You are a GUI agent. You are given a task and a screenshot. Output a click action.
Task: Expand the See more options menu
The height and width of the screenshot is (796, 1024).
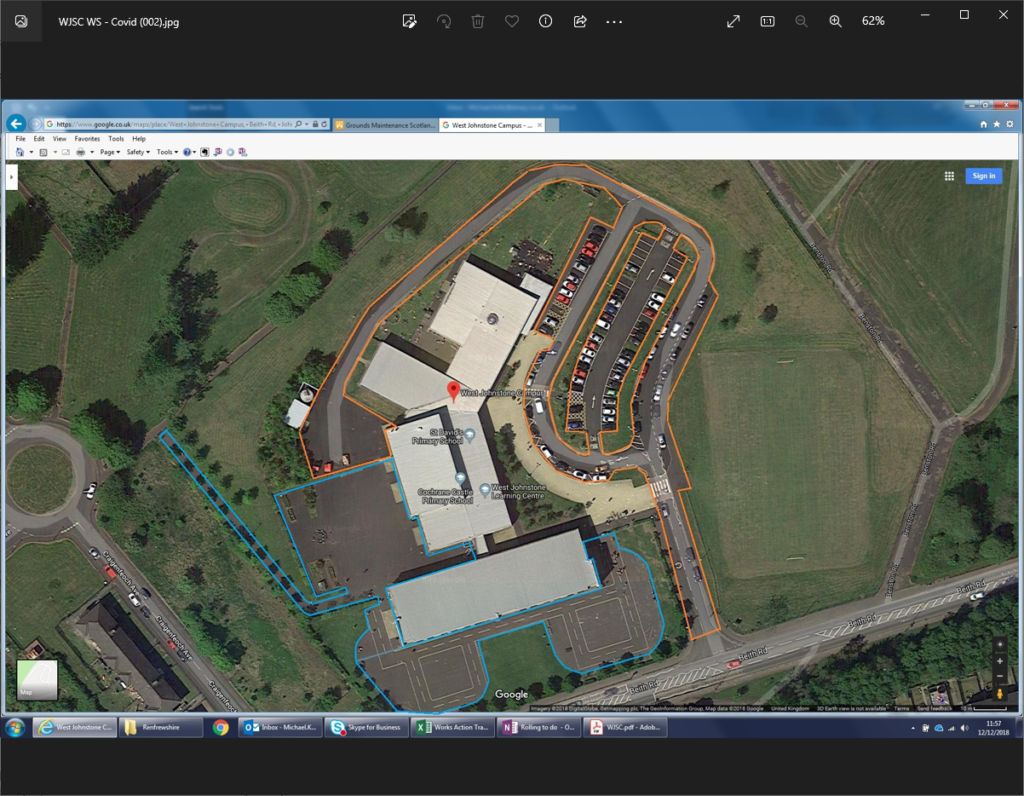coord(612,20)
